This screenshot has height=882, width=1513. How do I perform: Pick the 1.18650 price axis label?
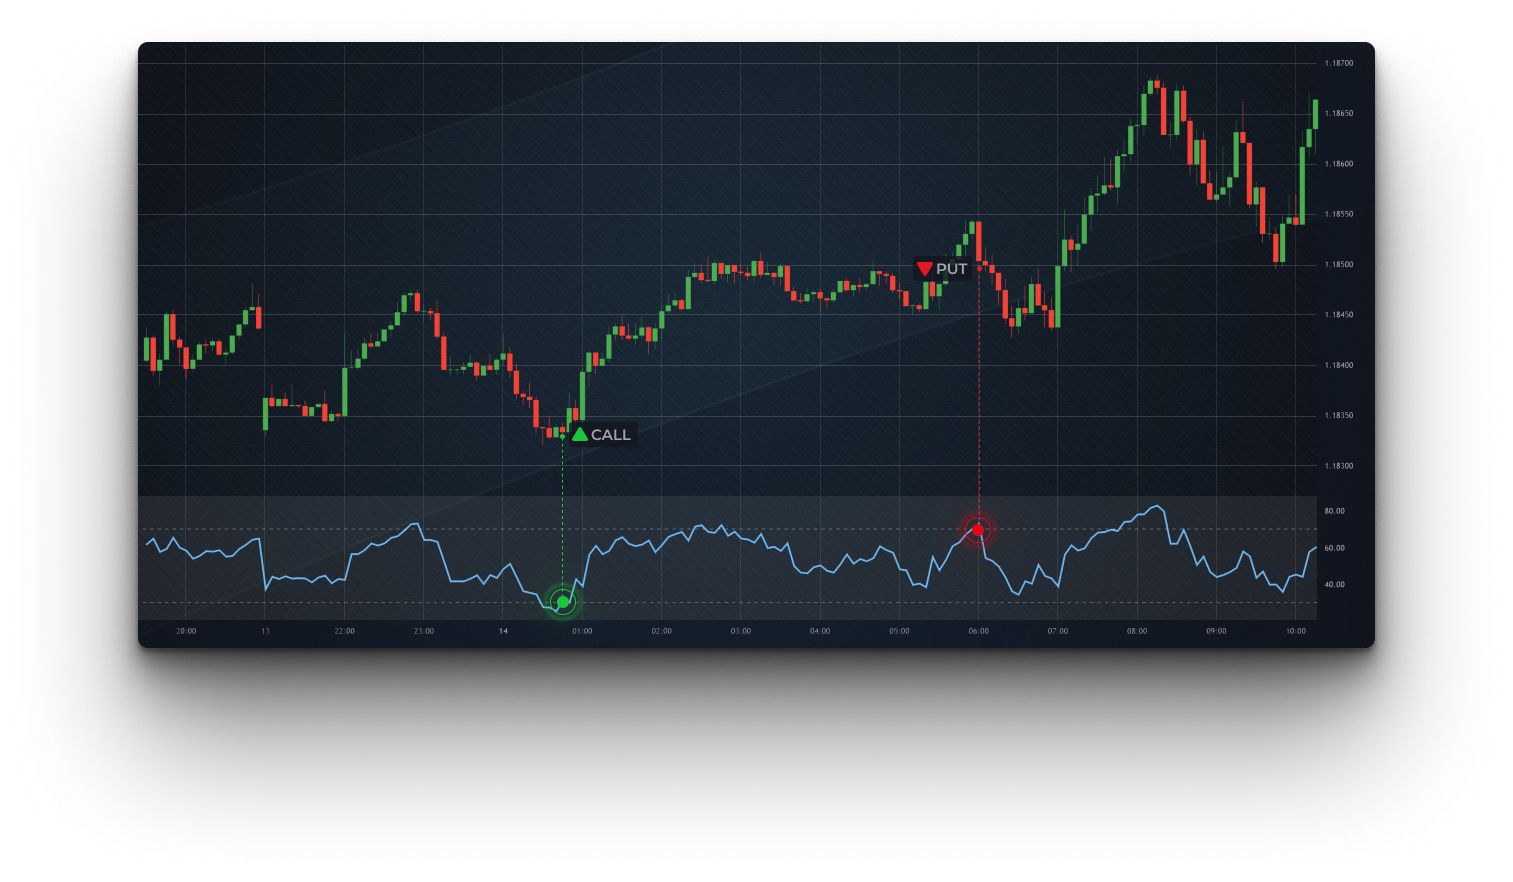[x=1338, y=114]
